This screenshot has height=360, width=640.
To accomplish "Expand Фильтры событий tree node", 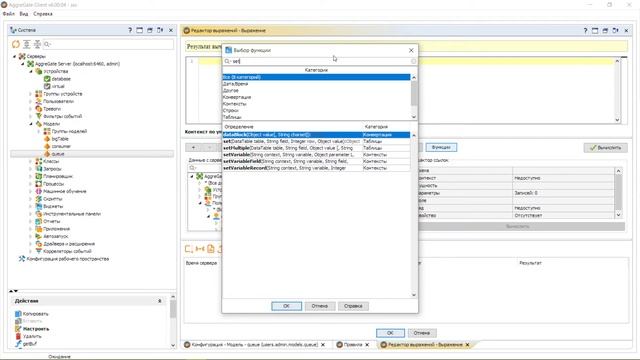I will [x=31, y=116].
